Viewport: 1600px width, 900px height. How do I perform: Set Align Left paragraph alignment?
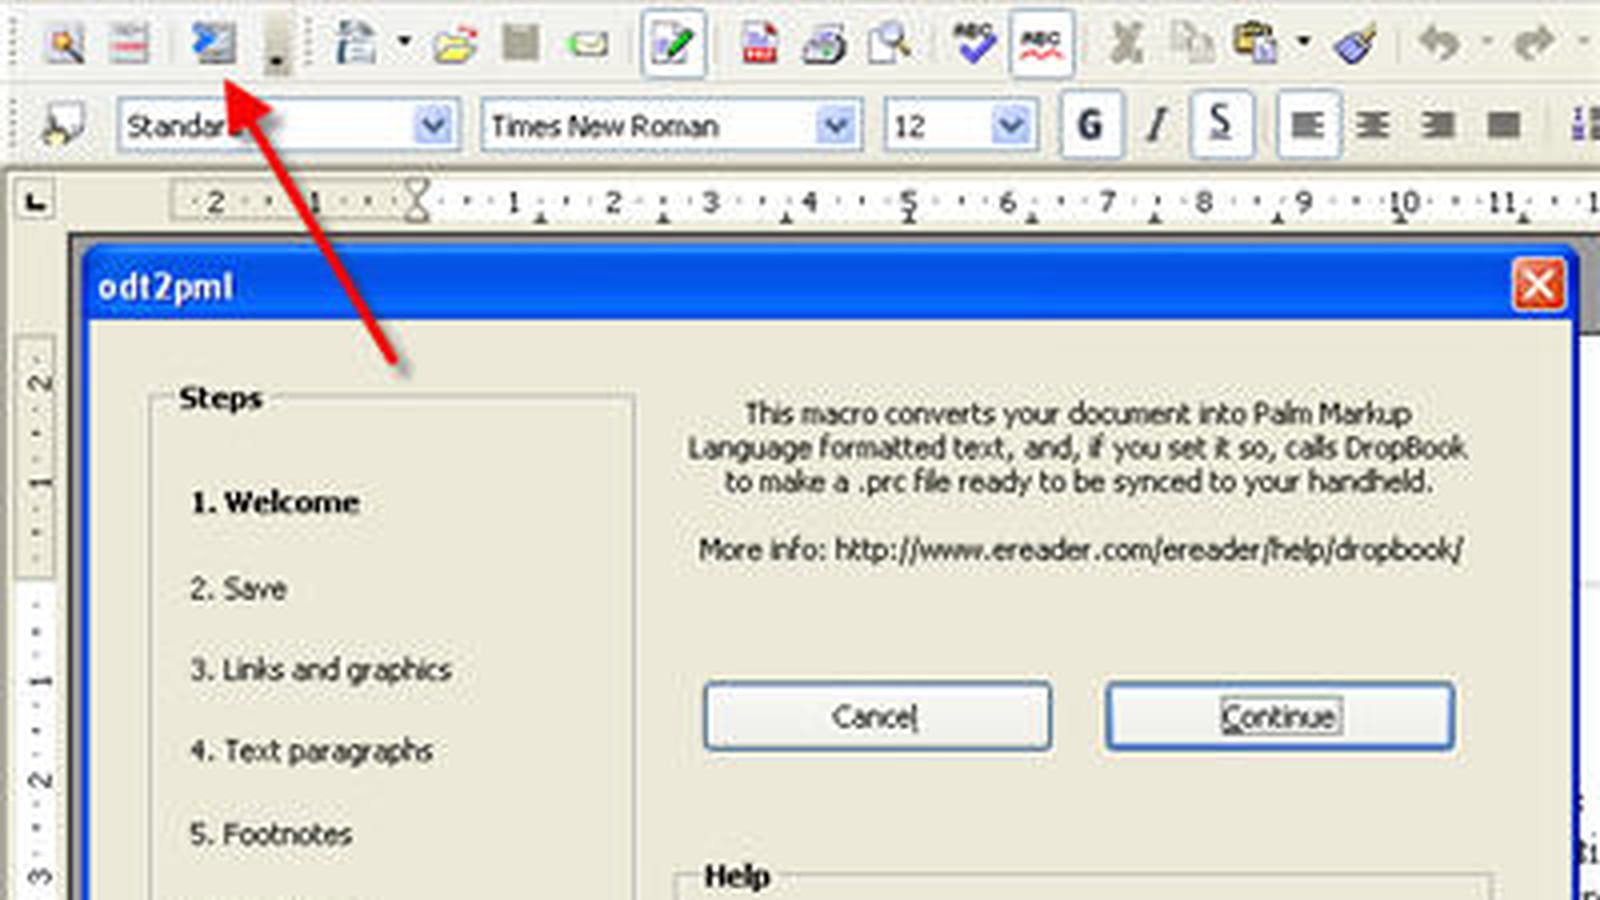1308,125
